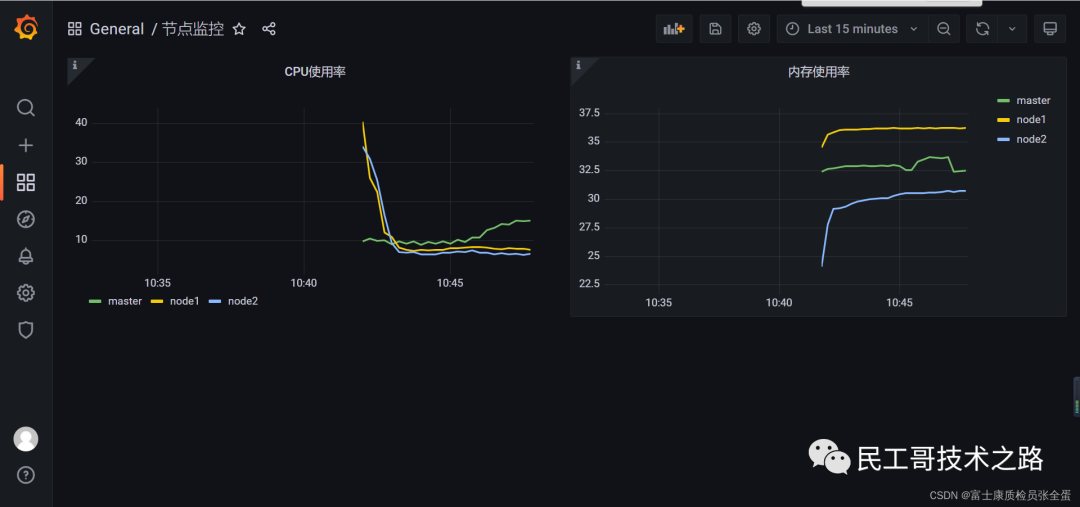
Task: Open the Last 15 minutes time picker
Action: point(852,29)
